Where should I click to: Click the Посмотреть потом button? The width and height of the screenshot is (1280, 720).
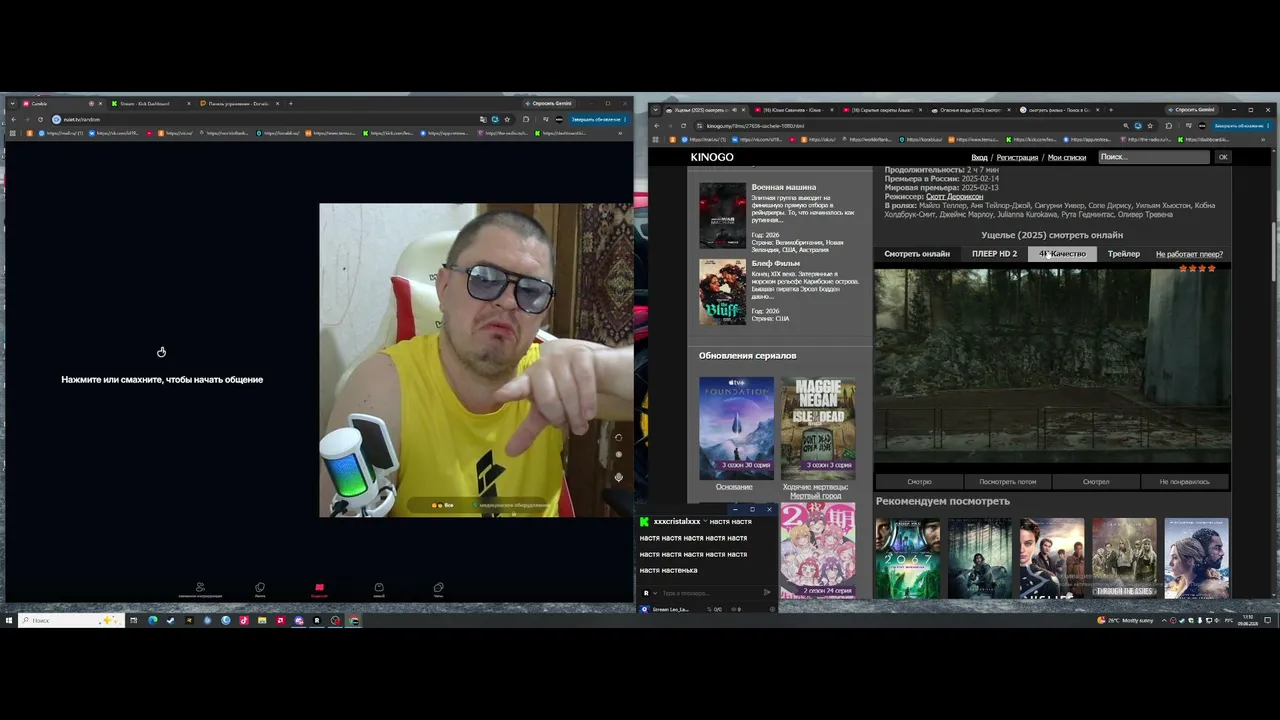click(x=1007, y=482)
